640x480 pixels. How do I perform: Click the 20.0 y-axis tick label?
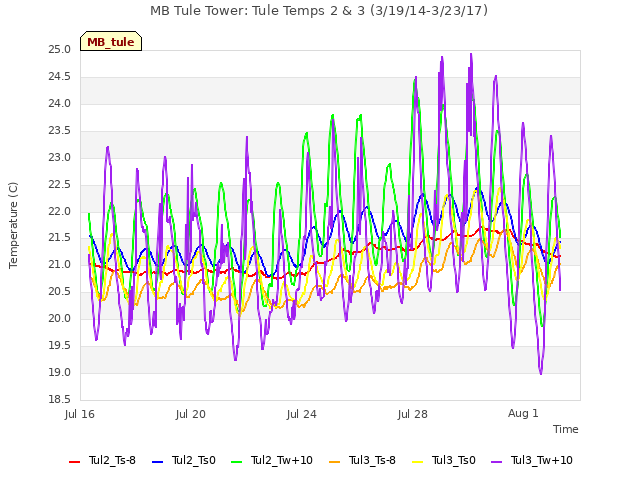[60, 319]
